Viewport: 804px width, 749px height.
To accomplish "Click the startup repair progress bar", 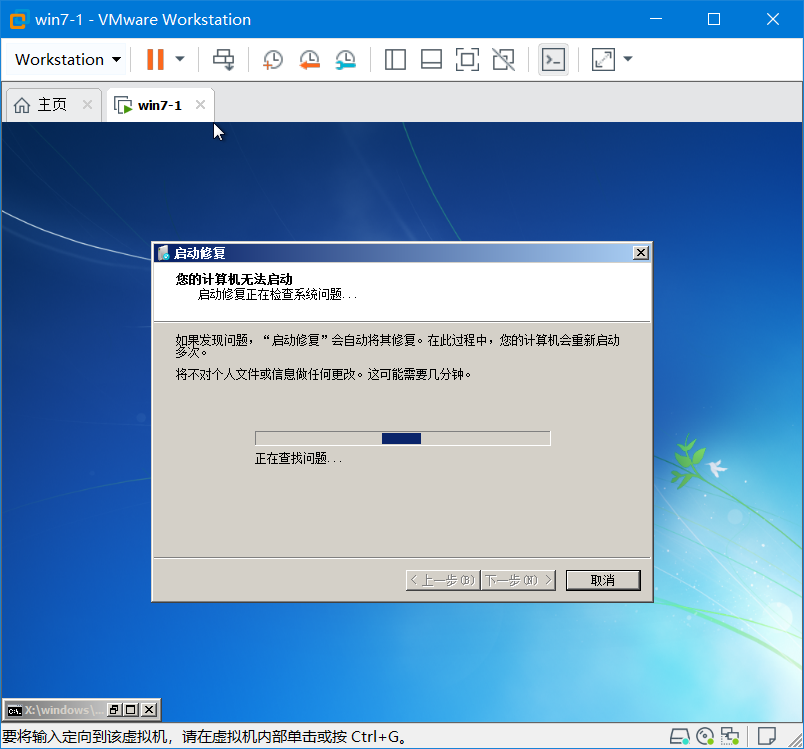I will [x=403, y=438].
